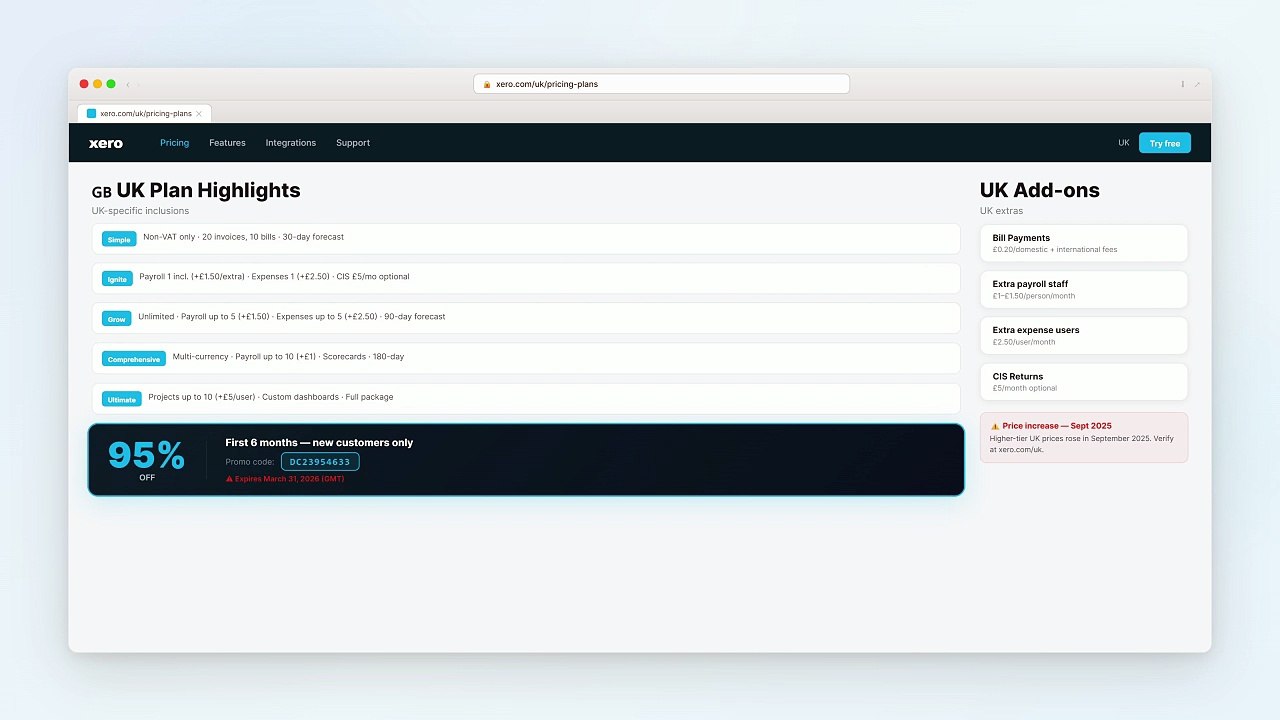Click the 95% discount figure
Image resolution: width=1280 pixels, height=720 pixels.
(147, 455)
